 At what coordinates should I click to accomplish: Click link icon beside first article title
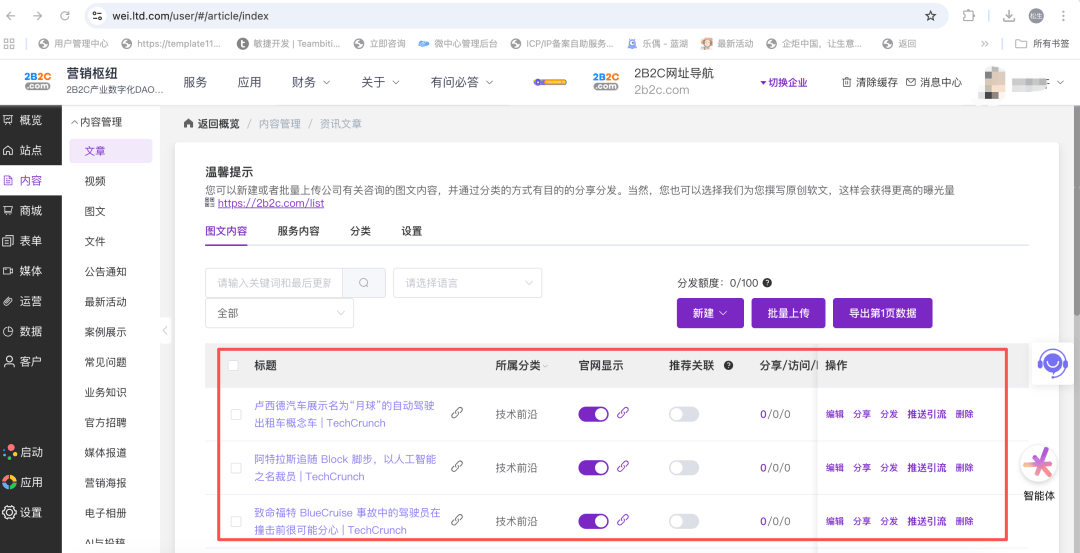click(457, 412)
